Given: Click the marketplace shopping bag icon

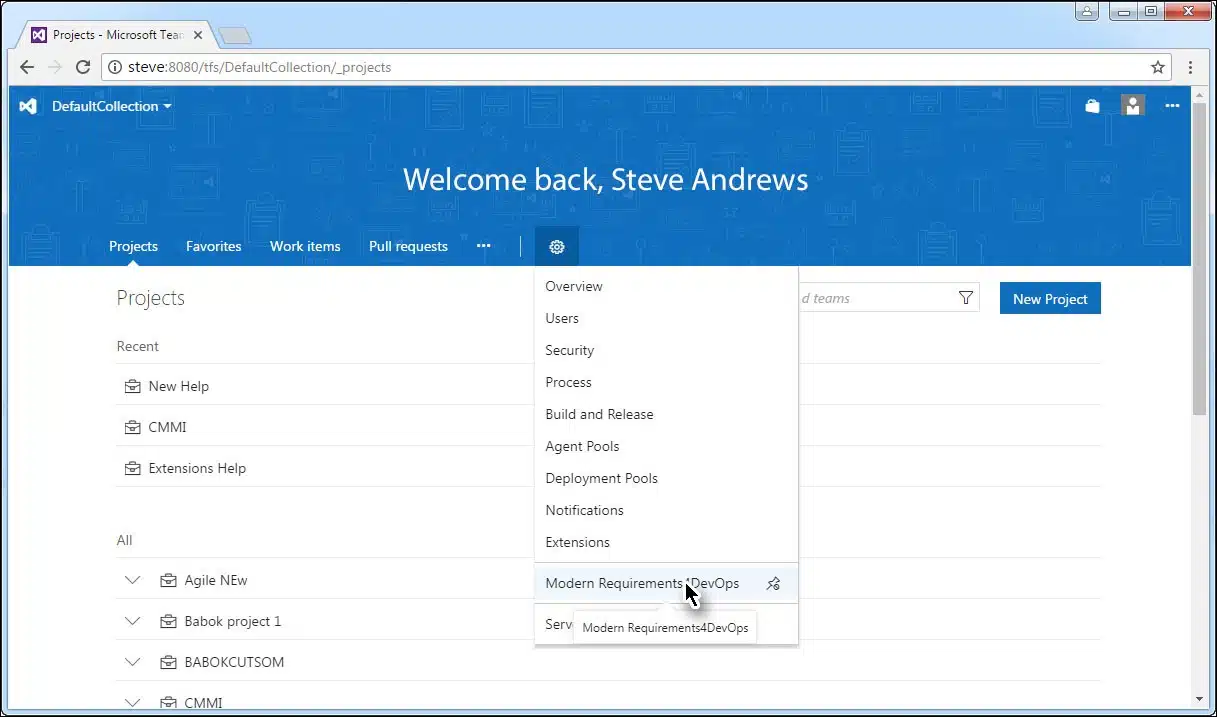Looking at the screenshot, I should tap(1092, 106).
